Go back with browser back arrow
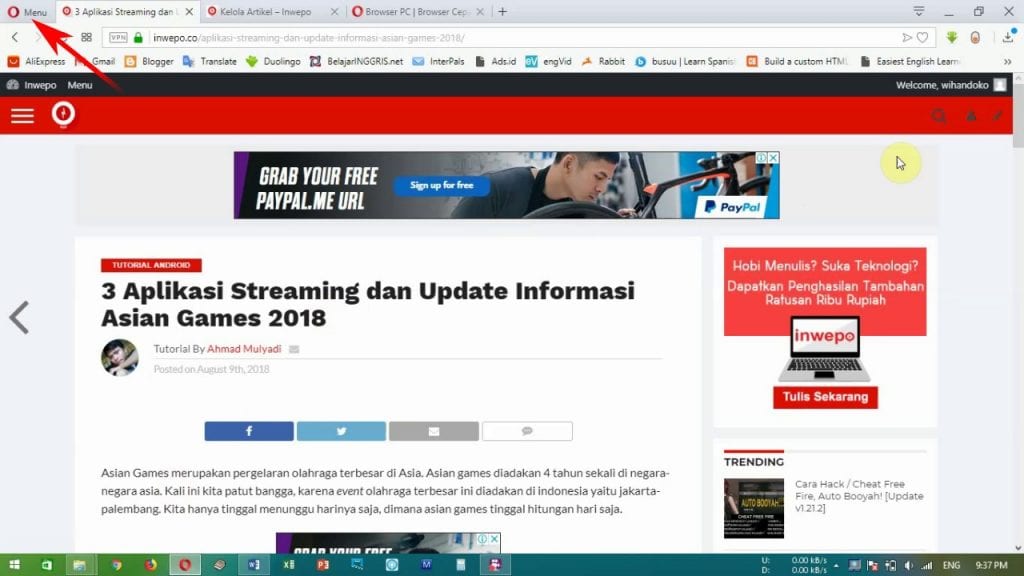Screen dimensions: 1024x576 pyautogui.click(x=14, y=38)
